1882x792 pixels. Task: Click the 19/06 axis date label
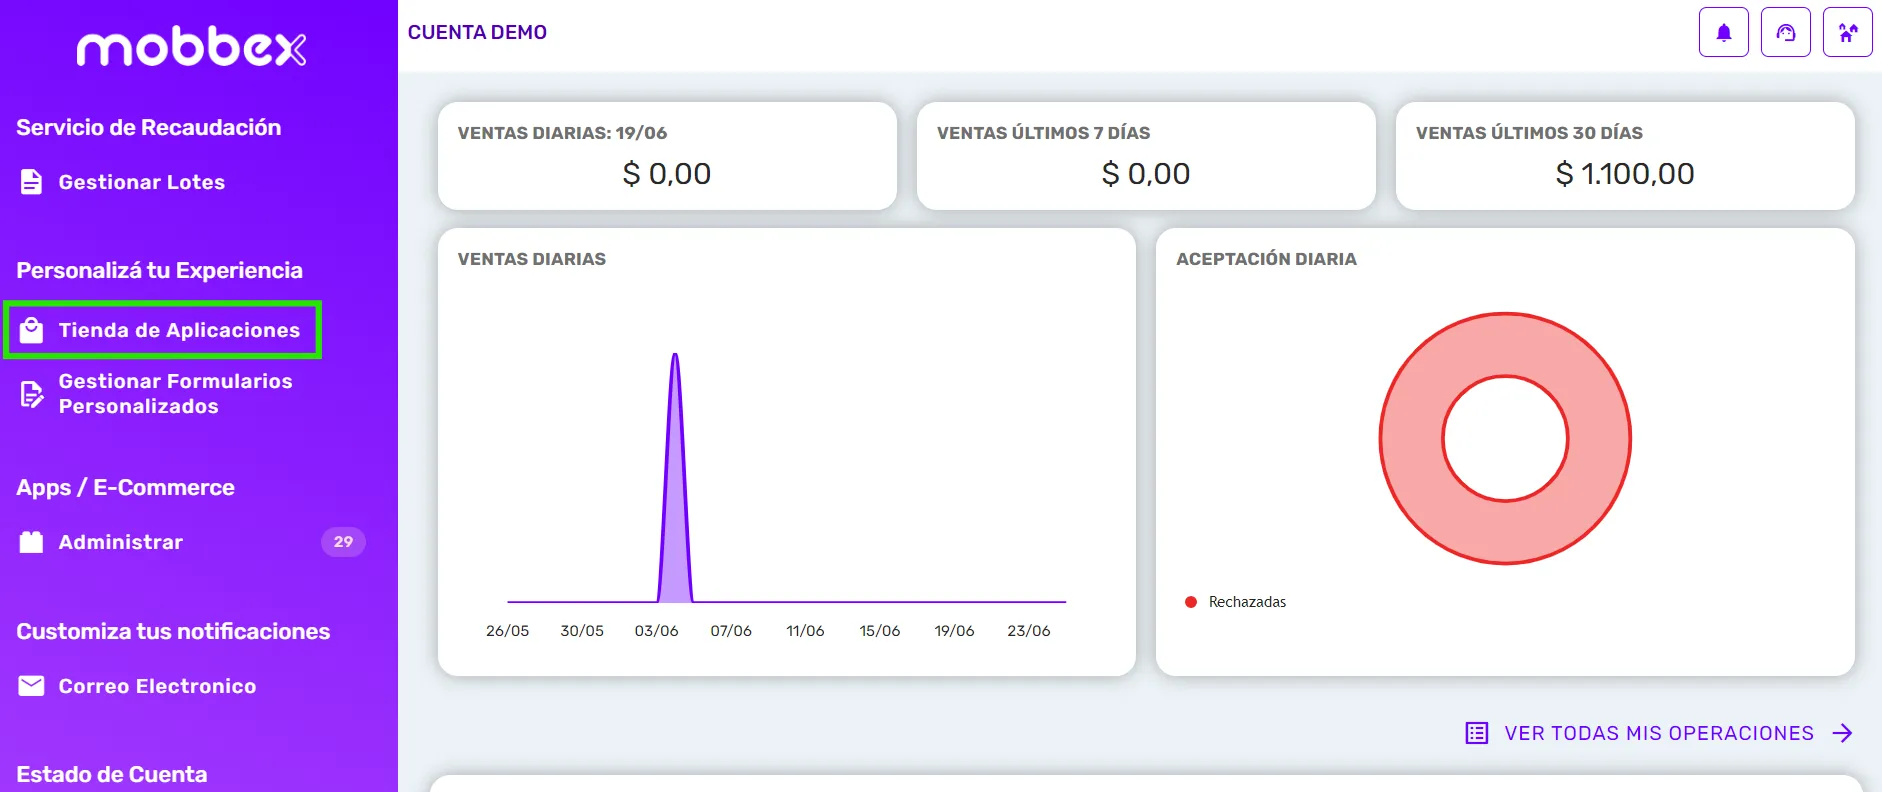coord(954,631)
